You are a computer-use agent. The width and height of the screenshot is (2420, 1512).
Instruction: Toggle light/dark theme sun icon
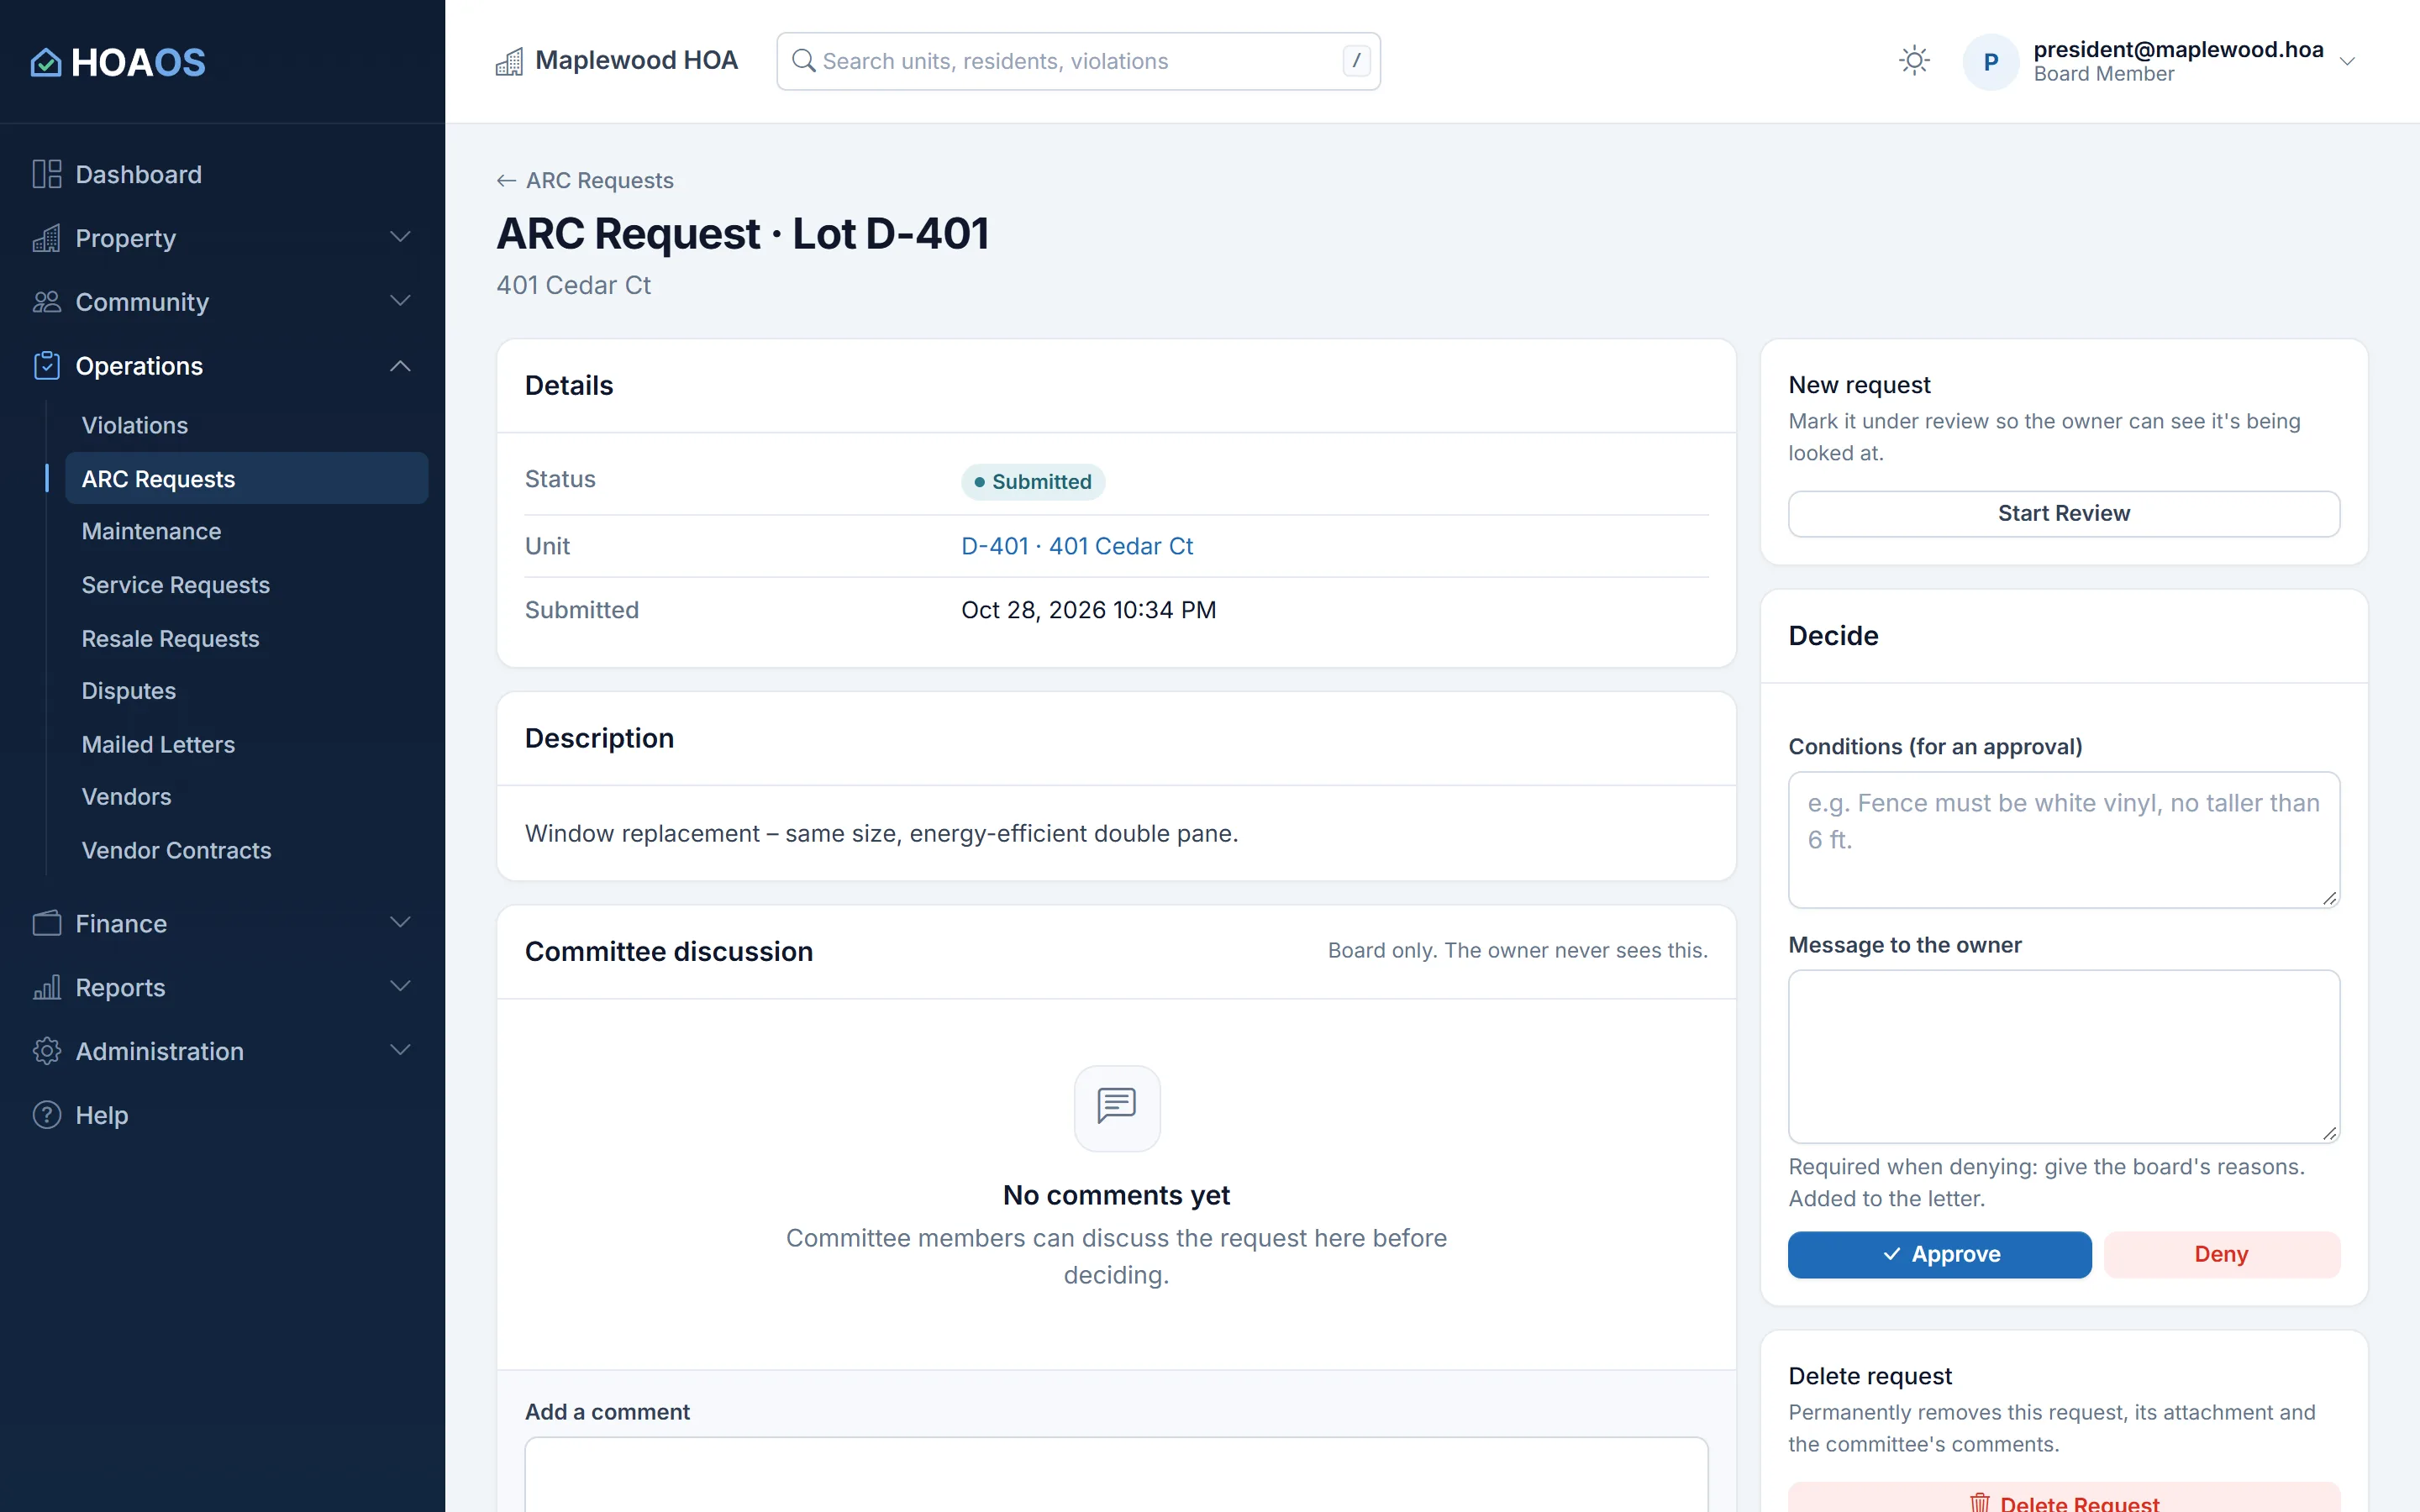click(x=1914, y=61)
